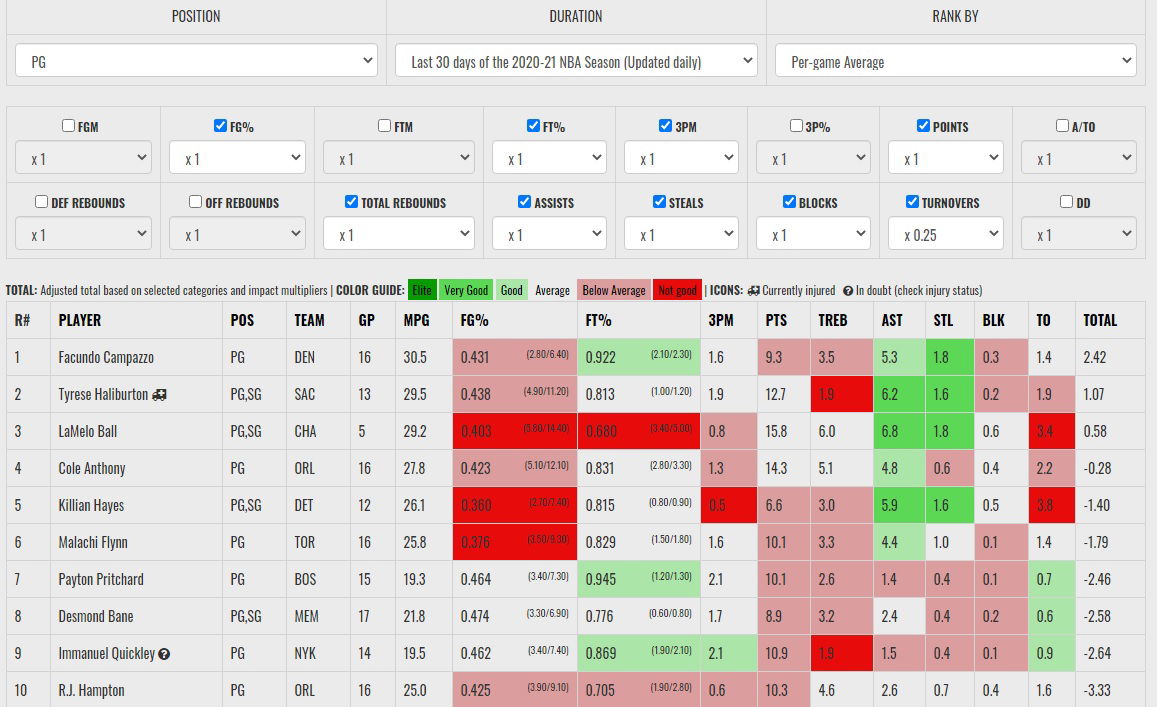The height and width of the screenshot is (707, 1157).
Task: Click the ambulance icon in the icons legend
Action: click(x=753, y=291)
